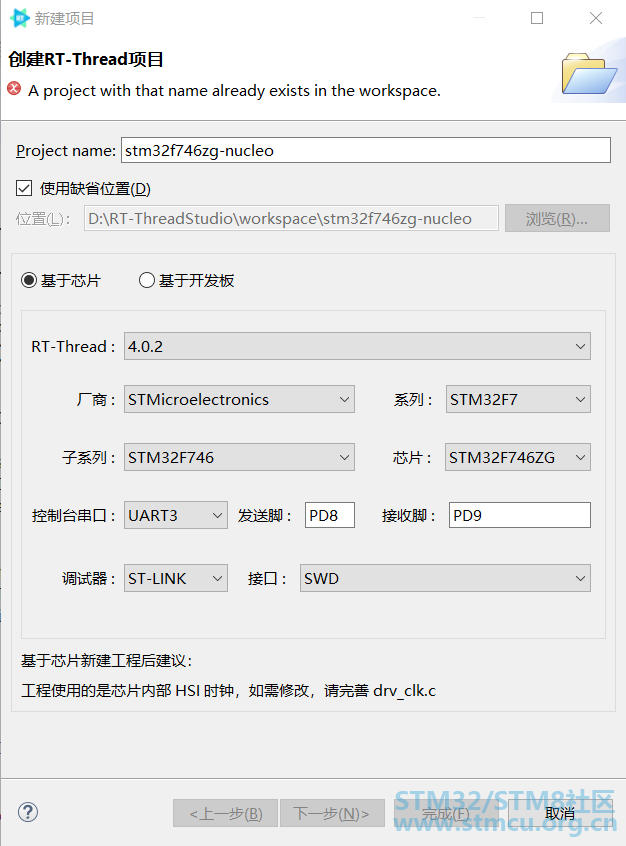Select the board-based (基于开发板) radio option
The height and width of the screenshot is (846, 626).
(x=147, y=281)
